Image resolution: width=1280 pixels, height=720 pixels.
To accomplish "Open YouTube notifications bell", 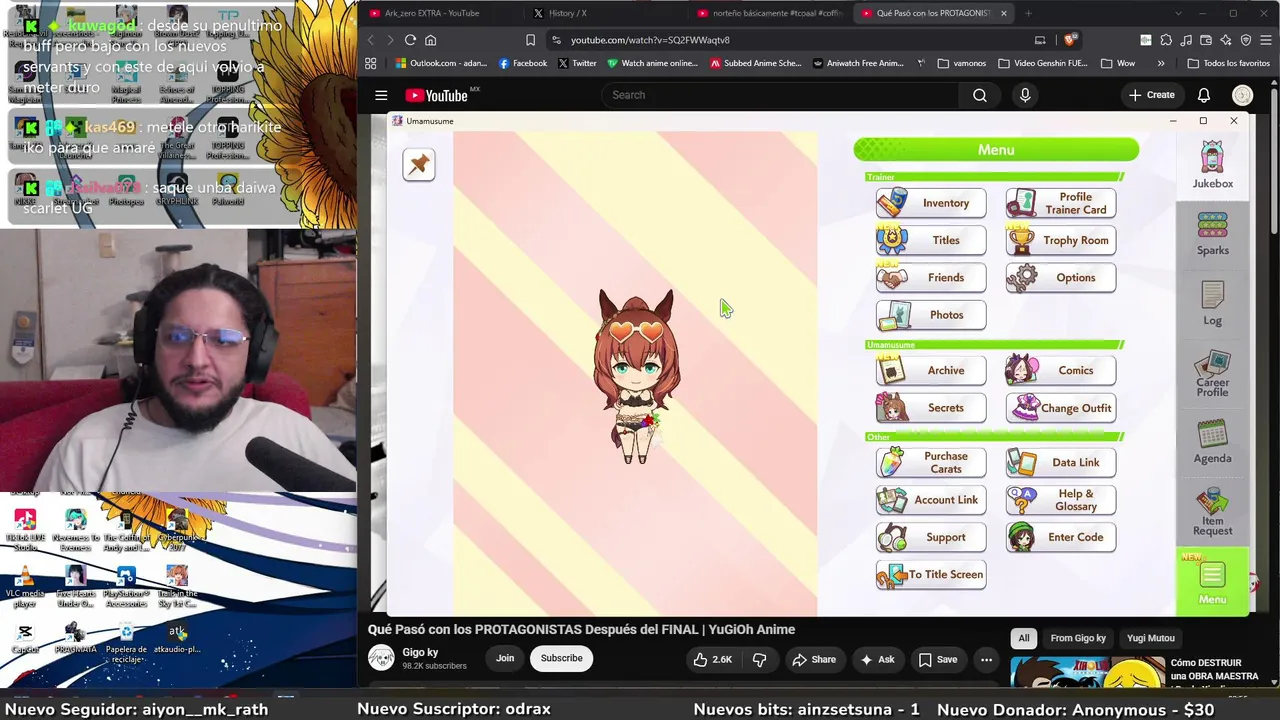I will (x=1204, y=95).
